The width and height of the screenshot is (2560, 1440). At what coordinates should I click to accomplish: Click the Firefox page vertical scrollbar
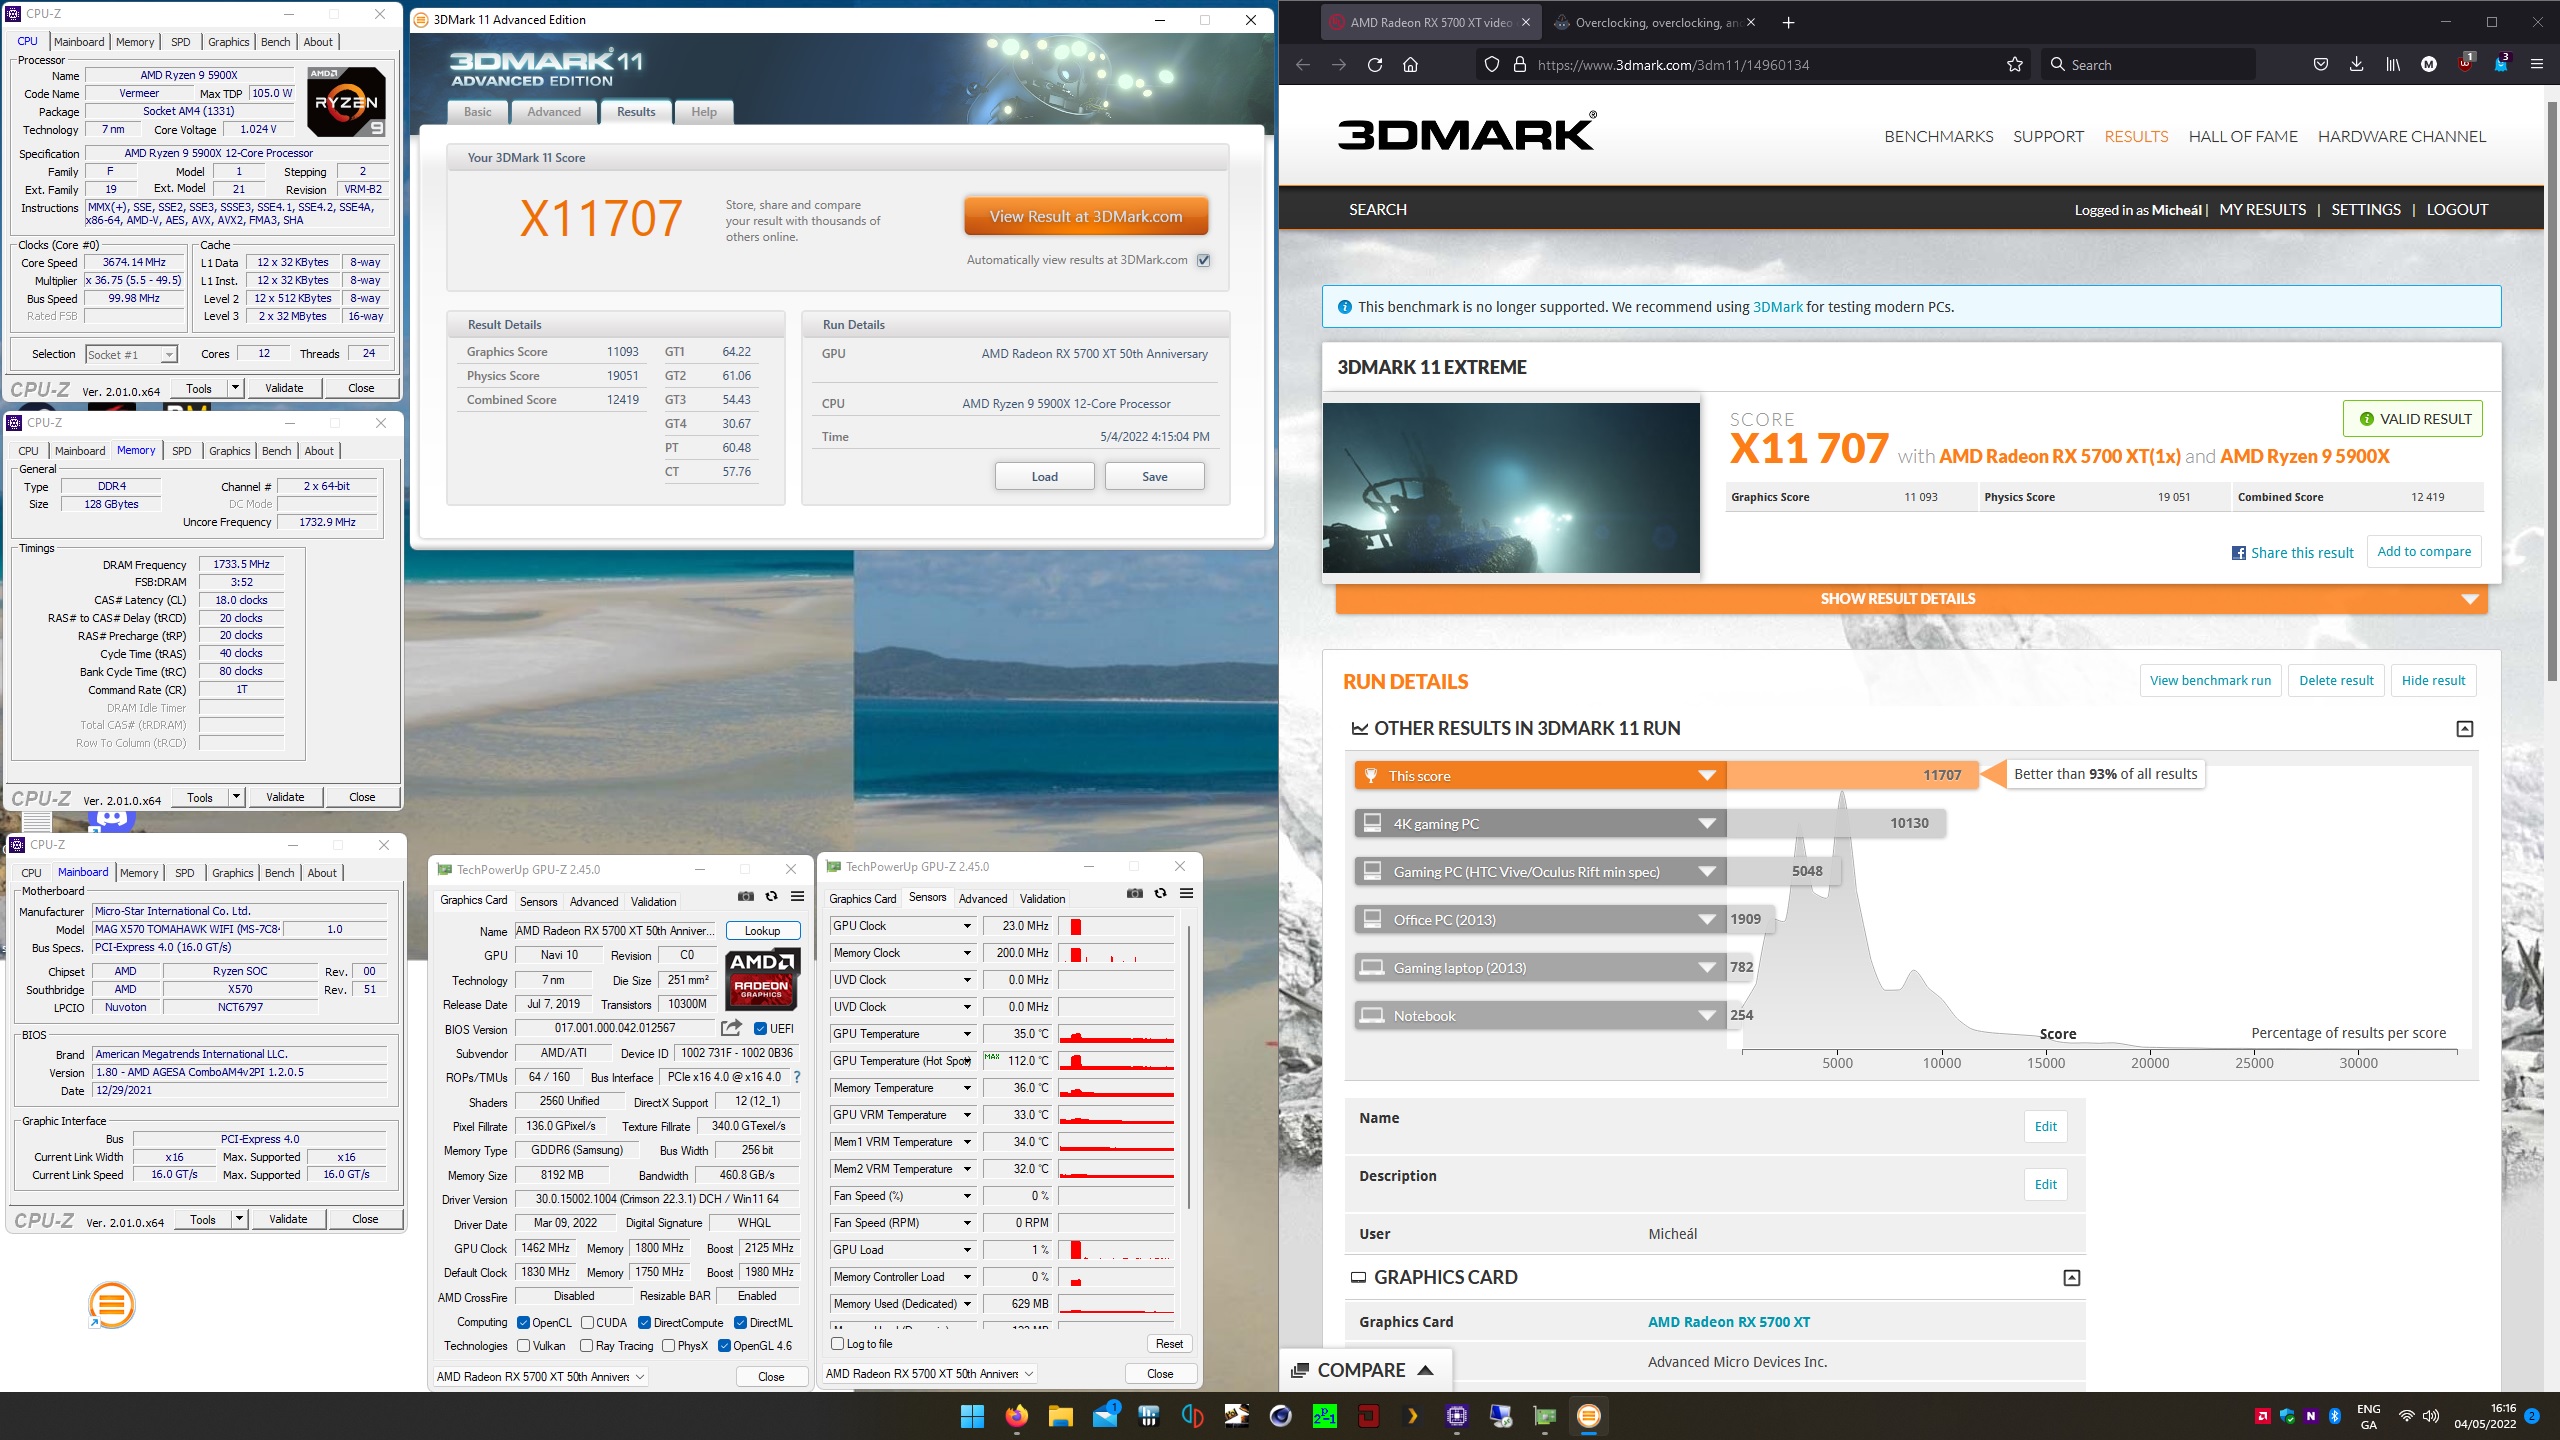pyautogui.click(x=2552, y=390)
